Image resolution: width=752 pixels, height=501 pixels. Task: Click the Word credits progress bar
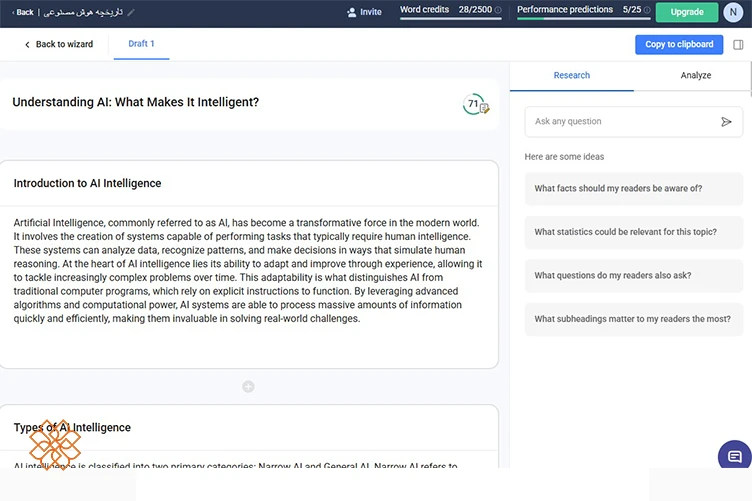451,19
